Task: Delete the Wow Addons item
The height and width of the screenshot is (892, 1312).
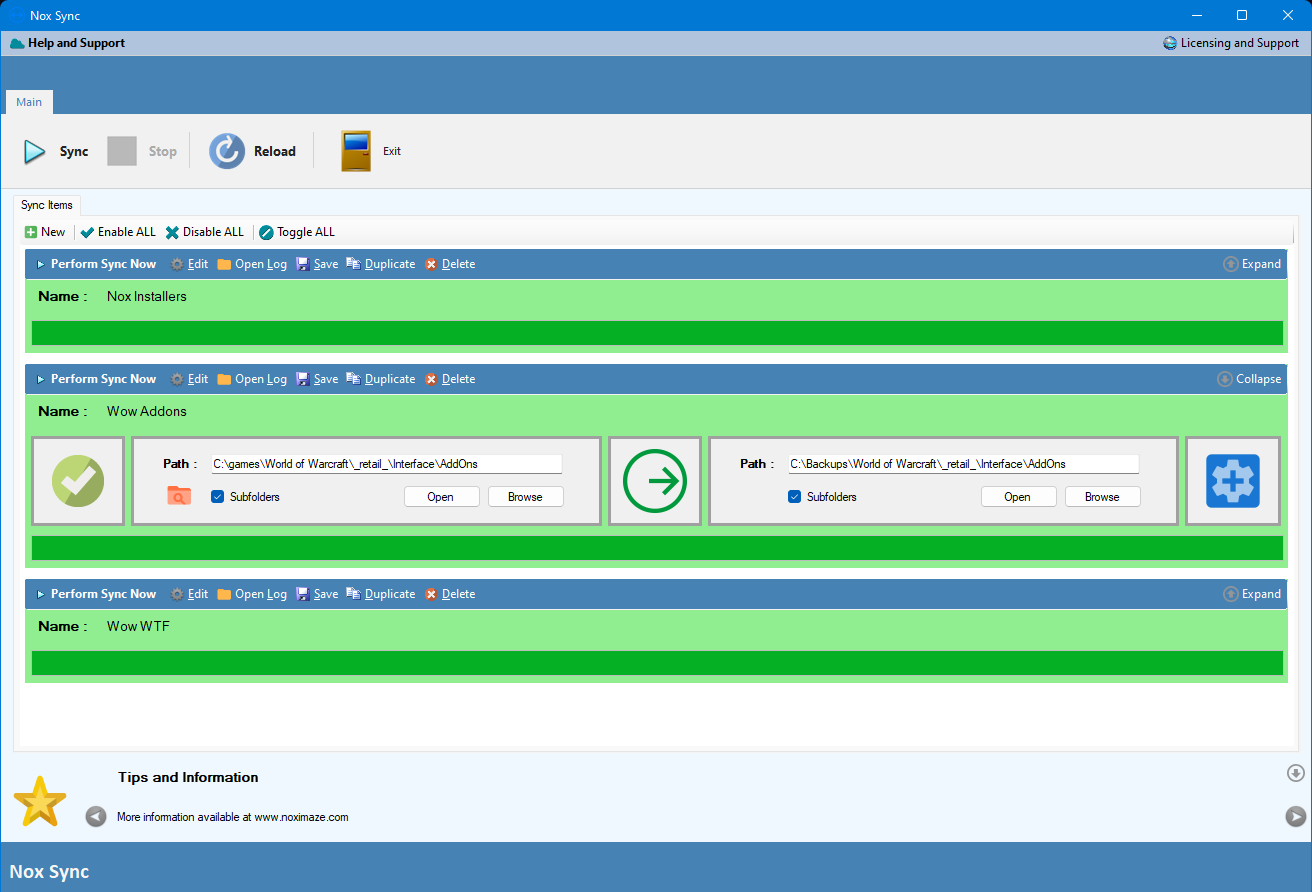Action: tap(450, 379)
